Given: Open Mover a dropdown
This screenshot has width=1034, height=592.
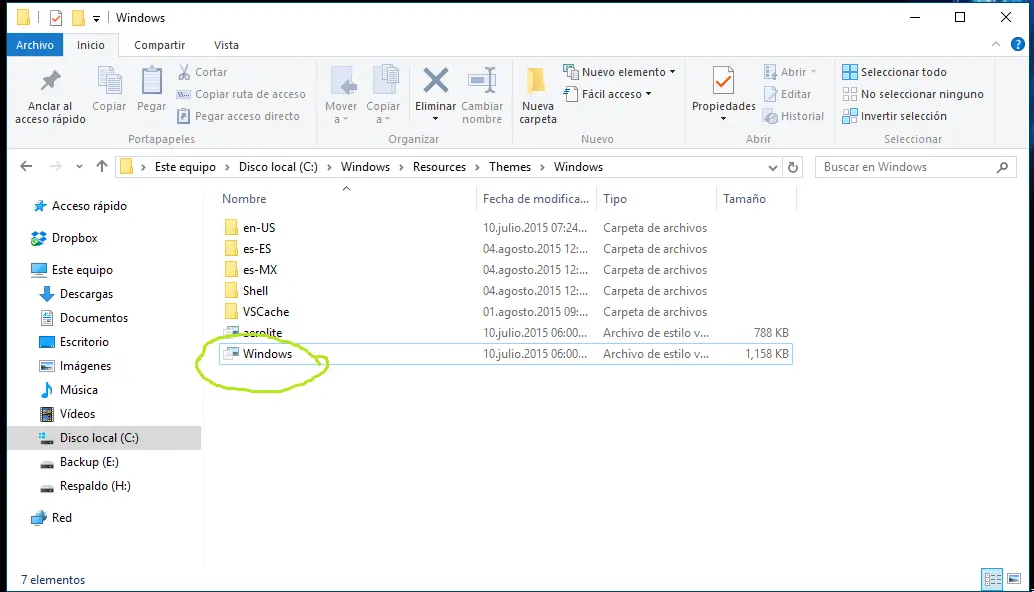Looking at the screenshot, I should point(341,95).
